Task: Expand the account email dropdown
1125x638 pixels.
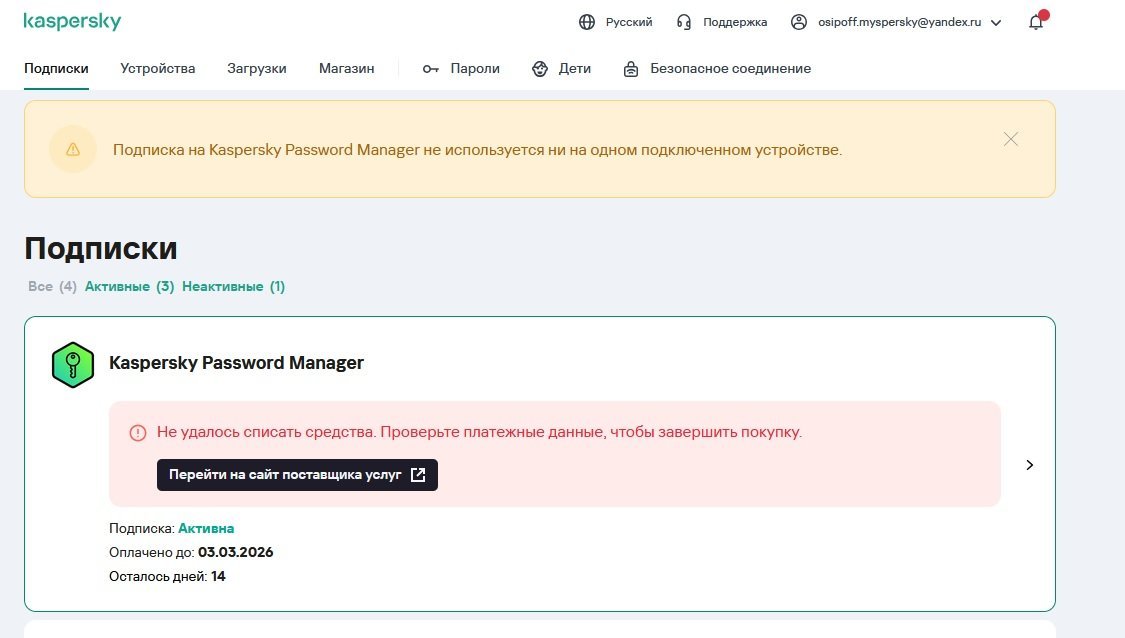Action: coord(995,23)
